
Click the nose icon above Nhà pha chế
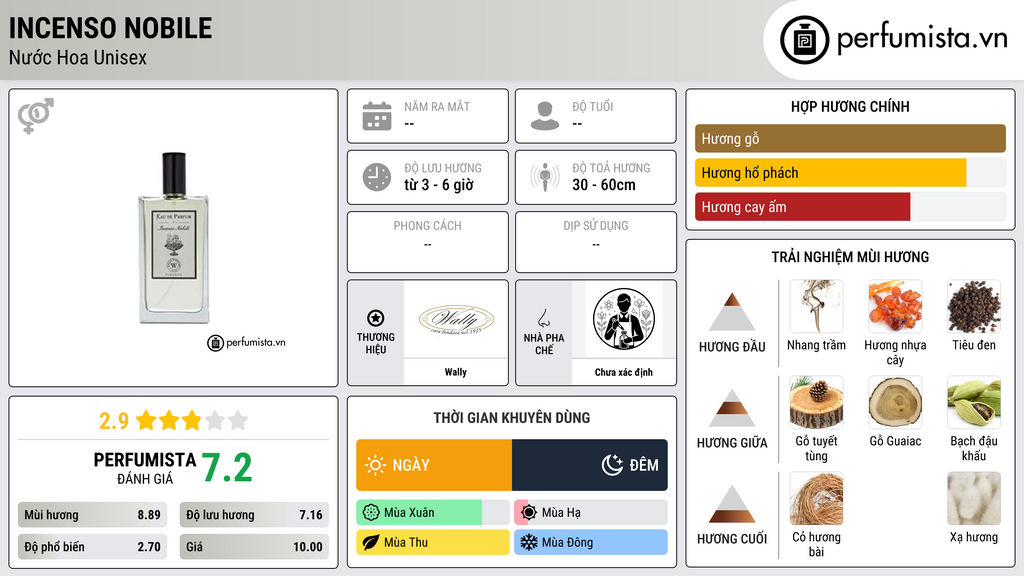(543, 318)
